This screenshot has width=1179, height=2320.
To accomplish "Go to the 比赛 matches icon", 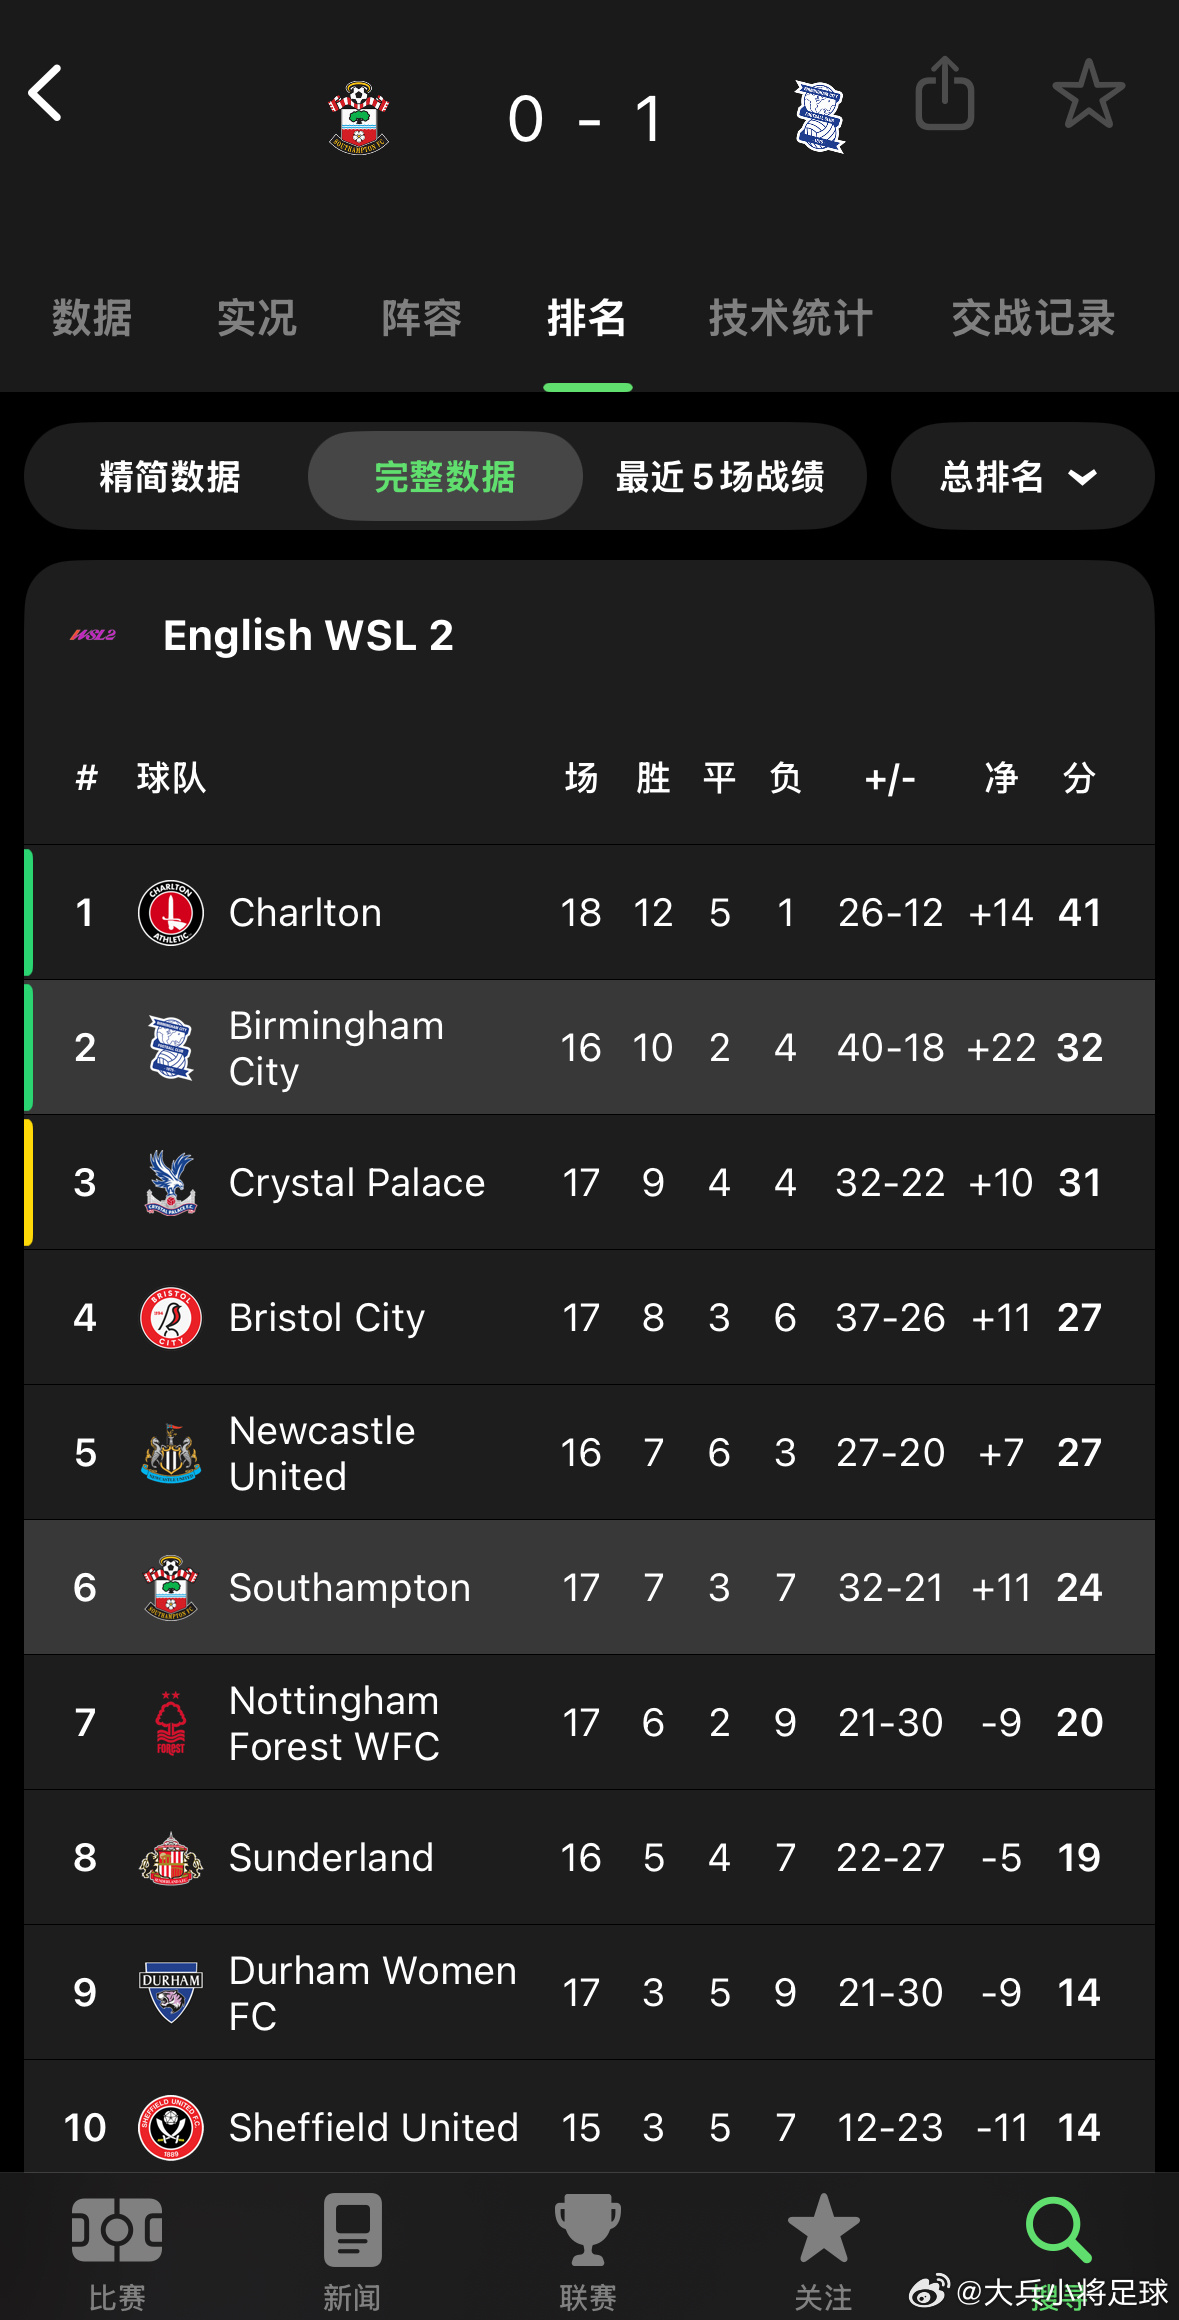I will [117, 2232].
